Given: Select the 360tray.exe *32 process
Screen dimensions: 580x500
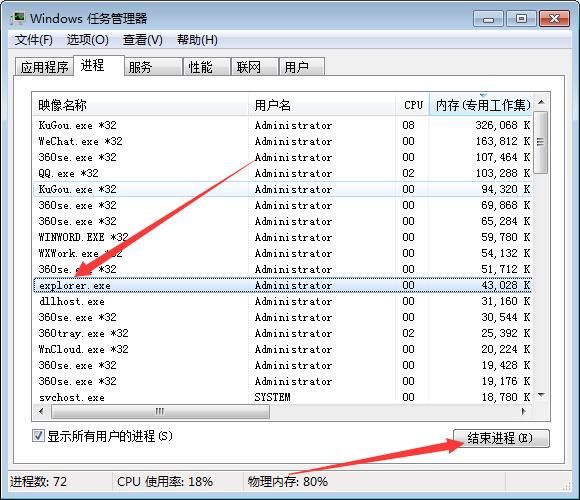Looking at the screenshot, I should coord(283,333).
